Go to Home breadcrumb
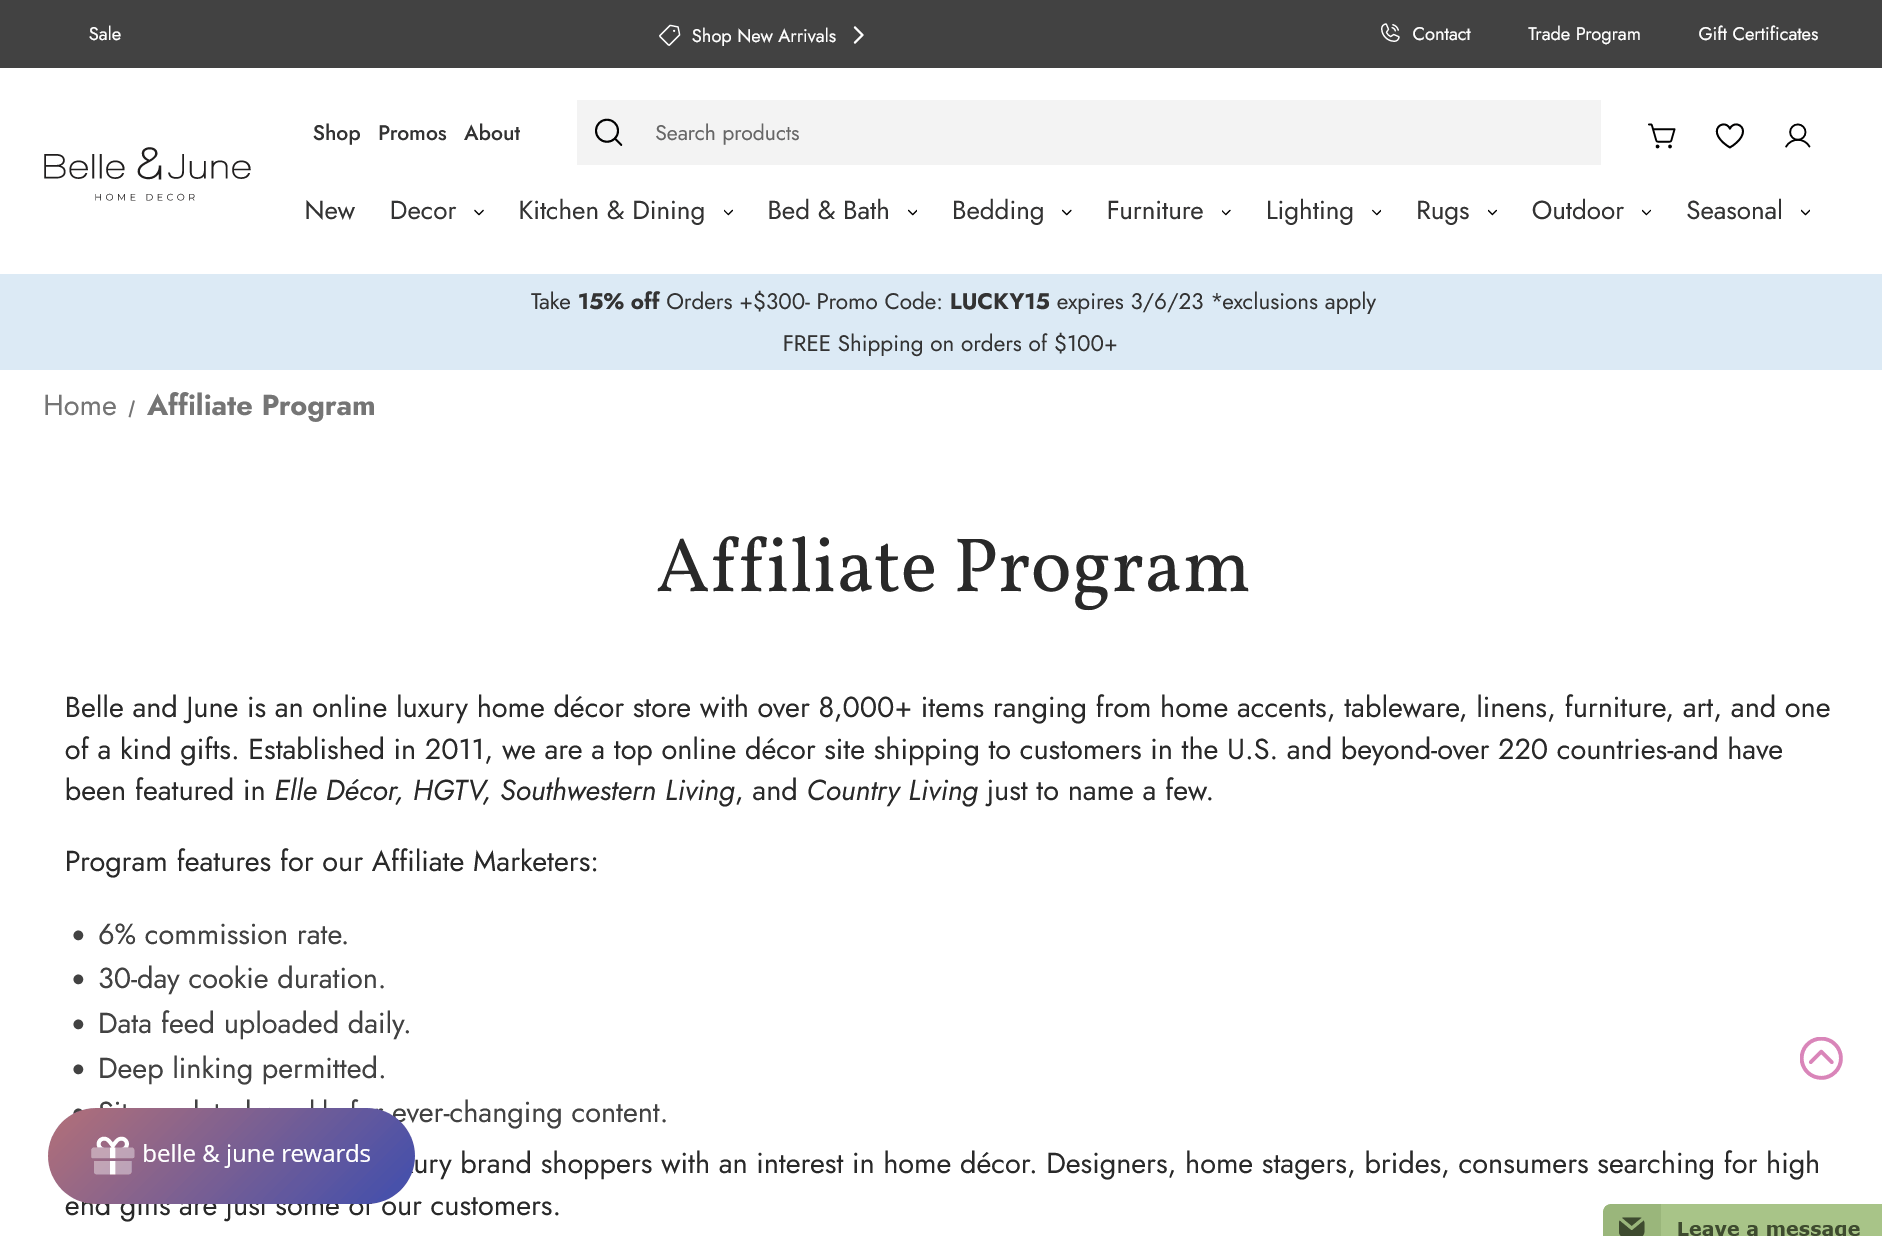Viewport: 1882px width, 1236px height. (80, 405)
